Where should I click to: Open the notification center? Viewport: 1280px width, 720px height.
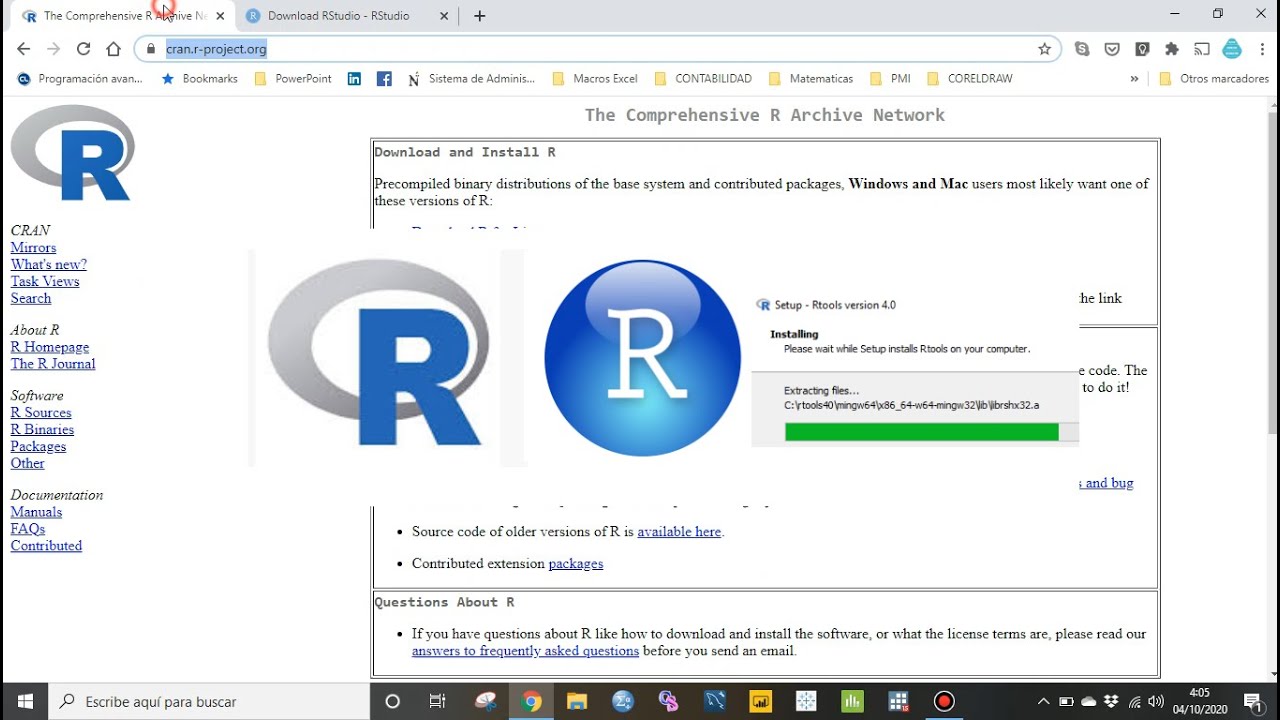click(x=1254, y=701)
